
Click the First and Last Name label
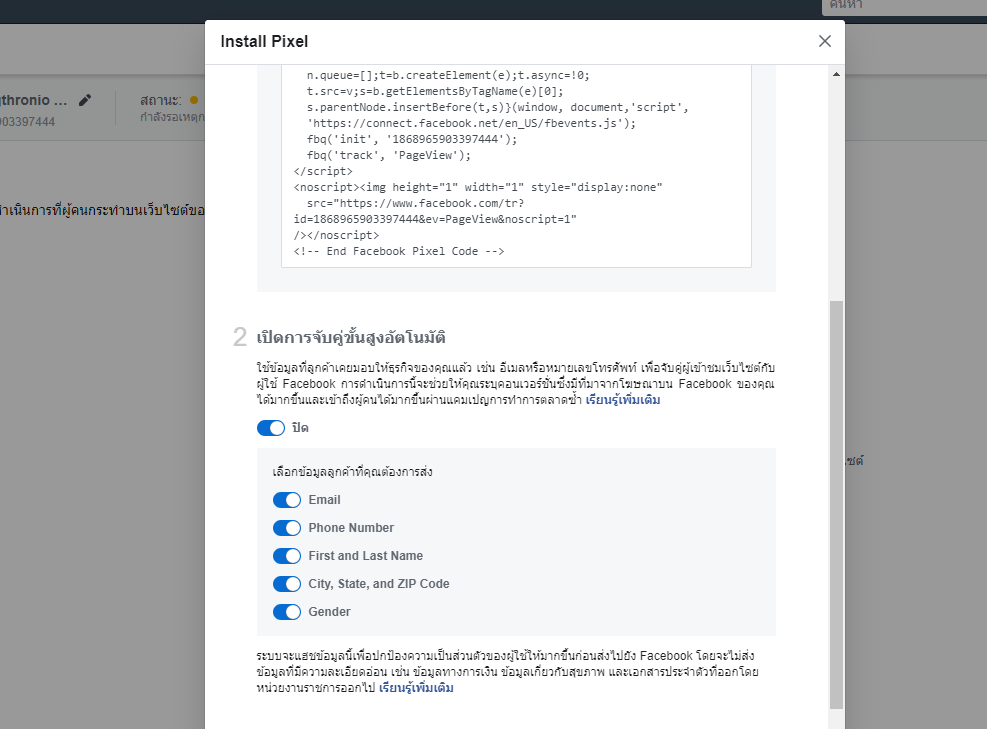click(x=366, y=556)
